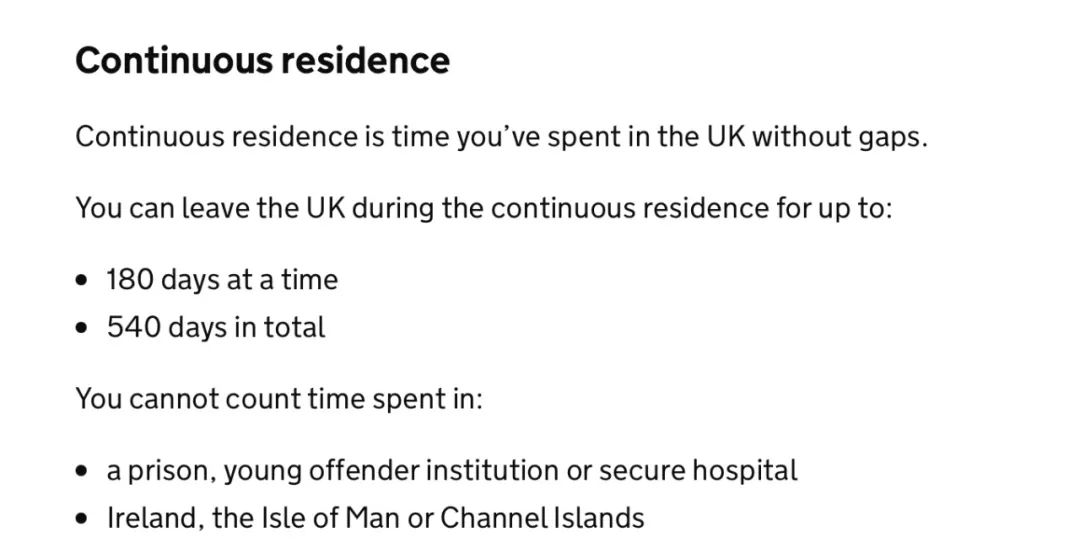Click the "You can leave the UK" paragraph
The image size is (1080, 559).
click(x=484, y=208)
